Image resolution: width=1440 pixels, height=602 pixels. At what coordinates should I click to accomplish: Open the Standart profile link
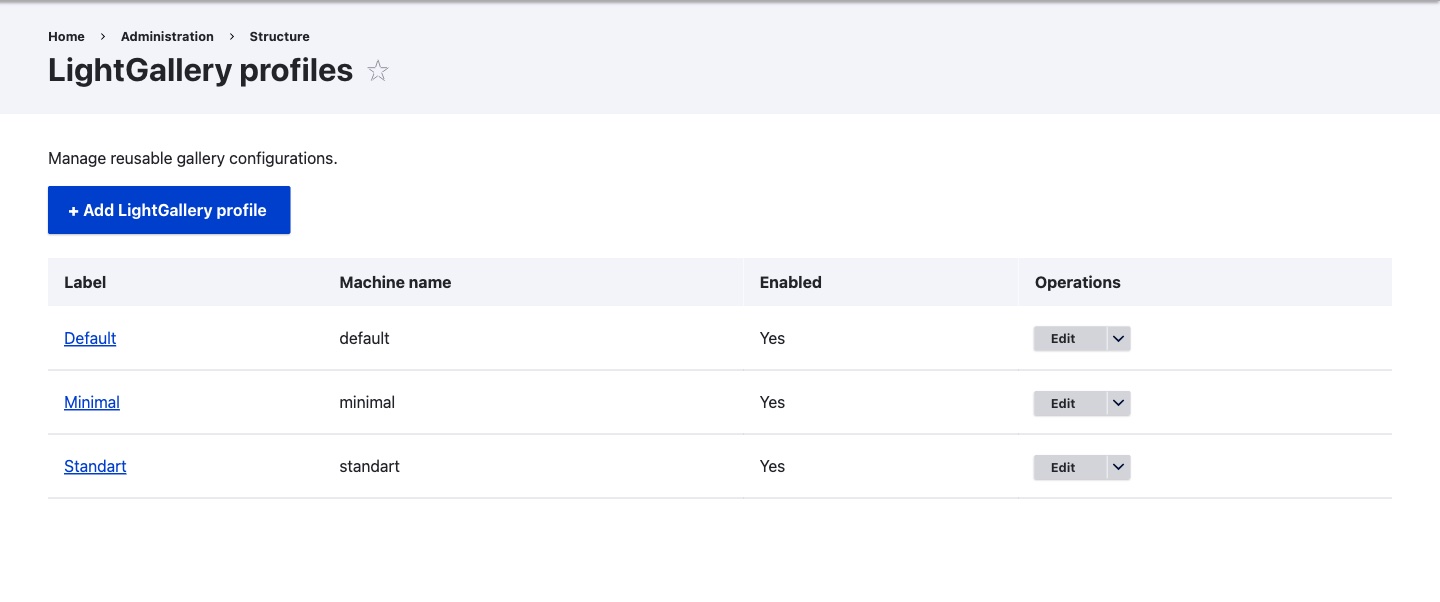(x=95, y=466)
